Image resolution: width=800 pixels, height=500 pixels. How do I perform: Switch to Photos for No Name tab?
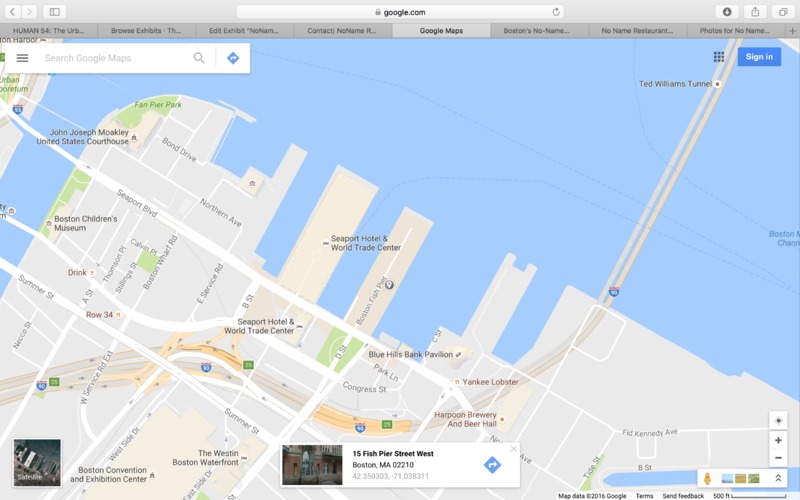tap(735, 31)
